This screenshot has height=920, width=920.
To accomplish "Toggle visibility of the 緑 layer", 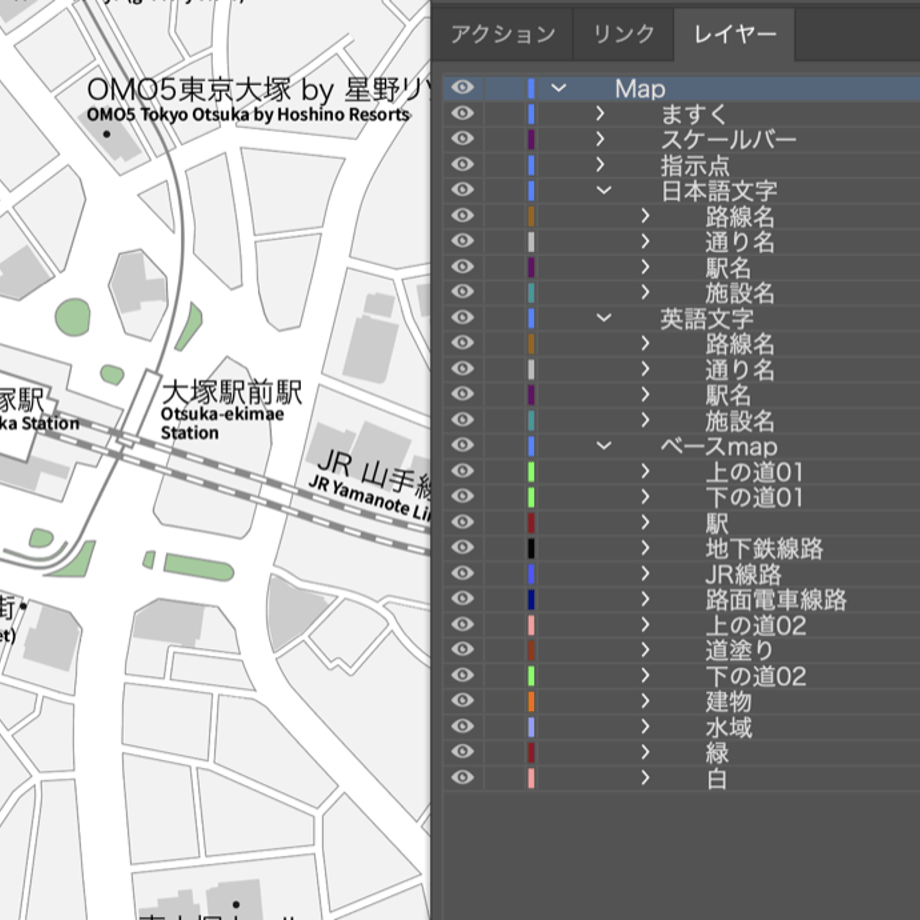I will point(462,752).
